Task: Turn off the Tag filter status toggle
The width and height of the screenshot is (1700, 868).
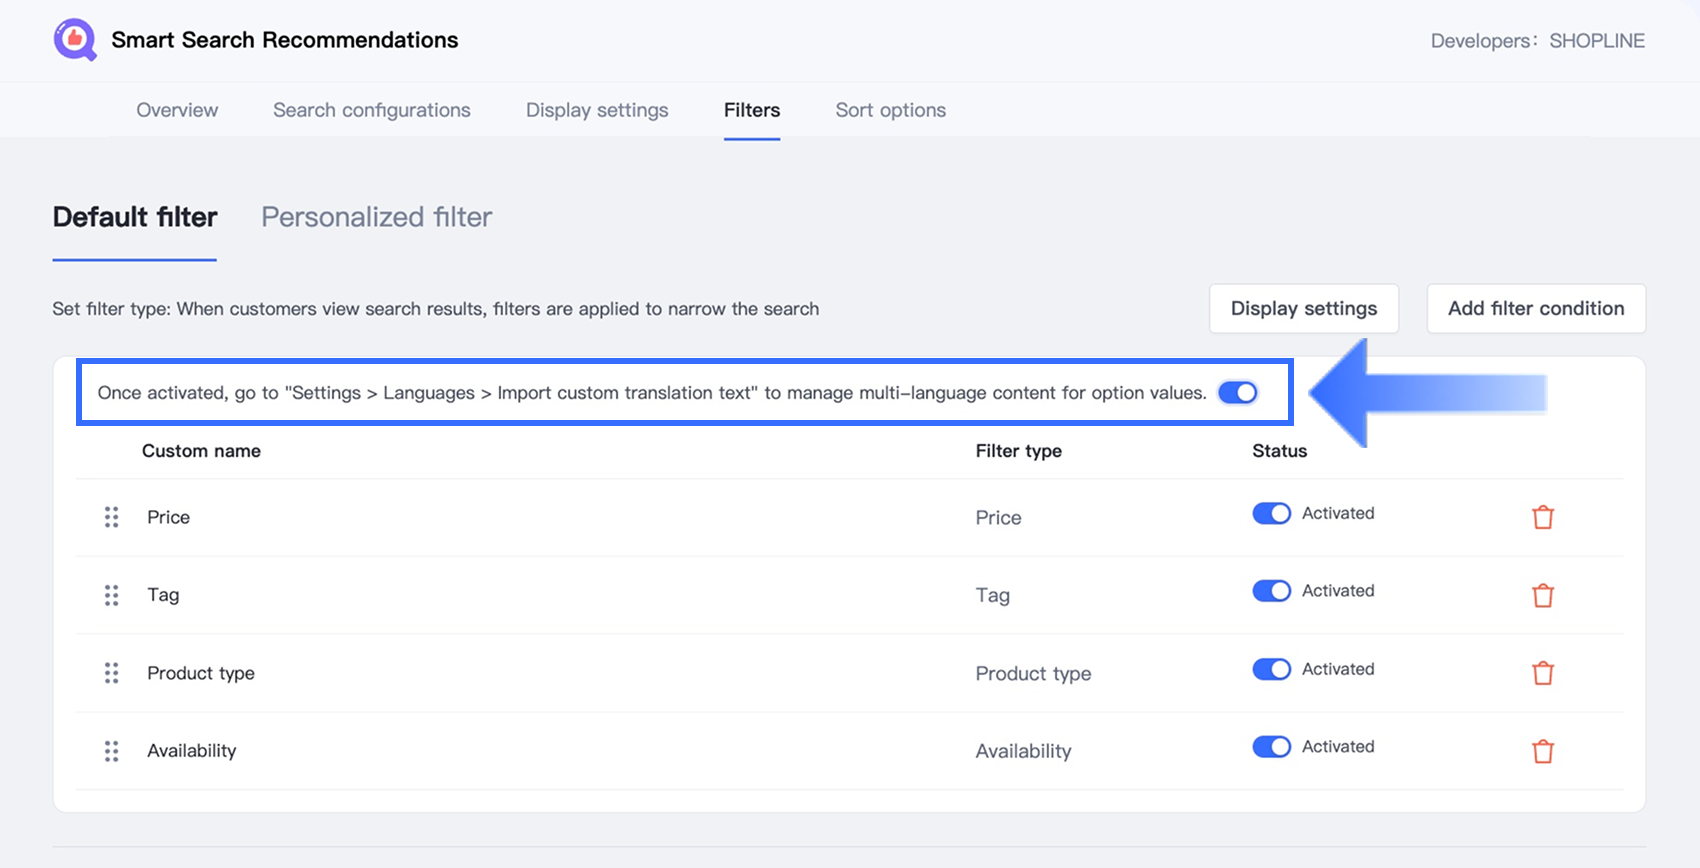Action: (1271, 591)
